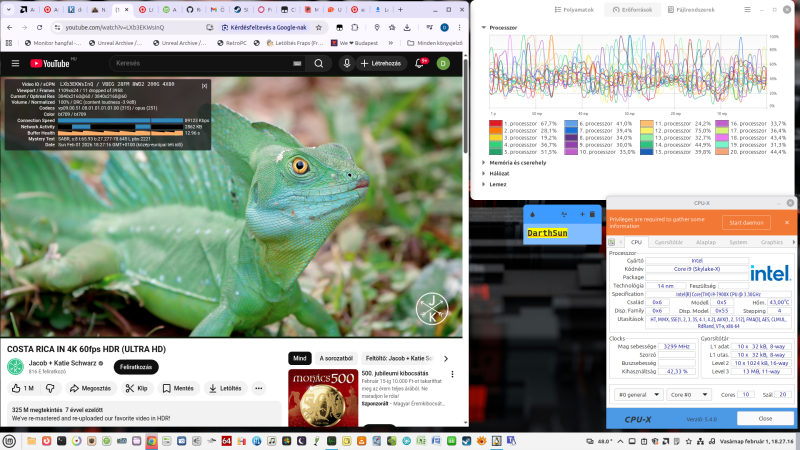This screenshot has width=800, height=450.
Task: Open text formatting icon on sticky note
Action: point(564,214)
